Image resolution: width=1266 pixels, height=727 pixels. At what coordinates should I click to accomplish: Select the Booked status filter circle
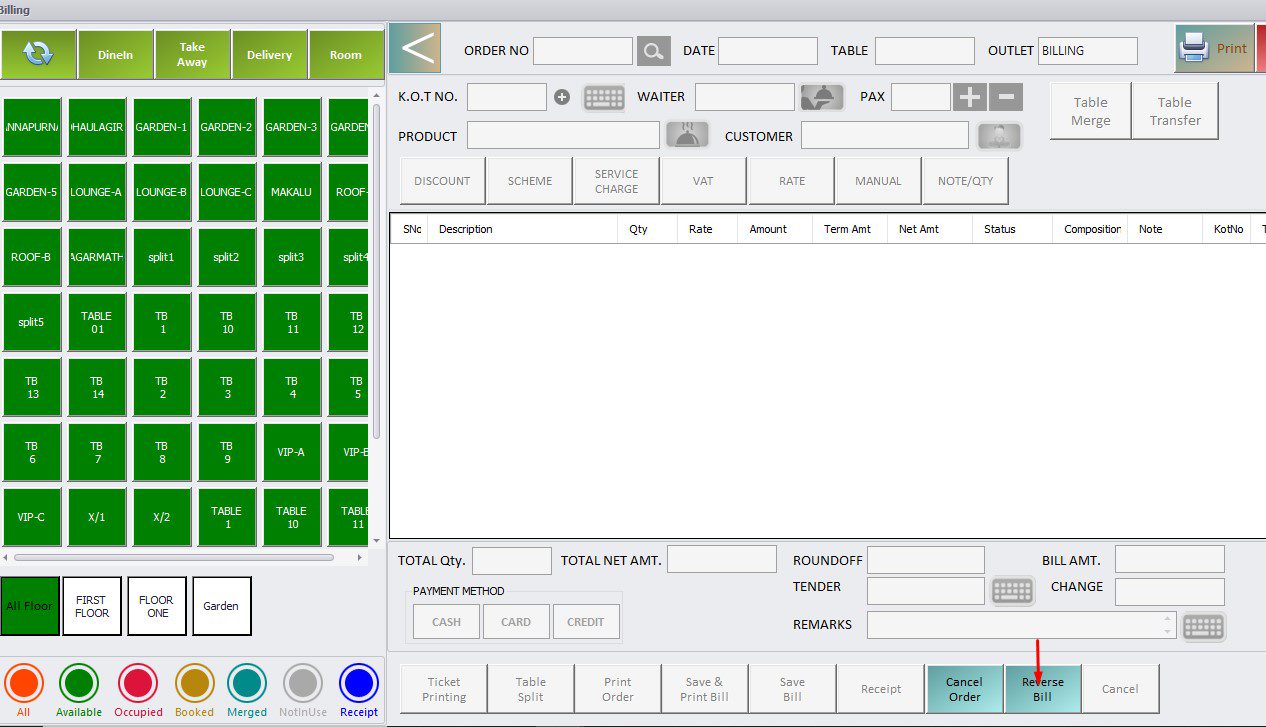tap(195, 683)
